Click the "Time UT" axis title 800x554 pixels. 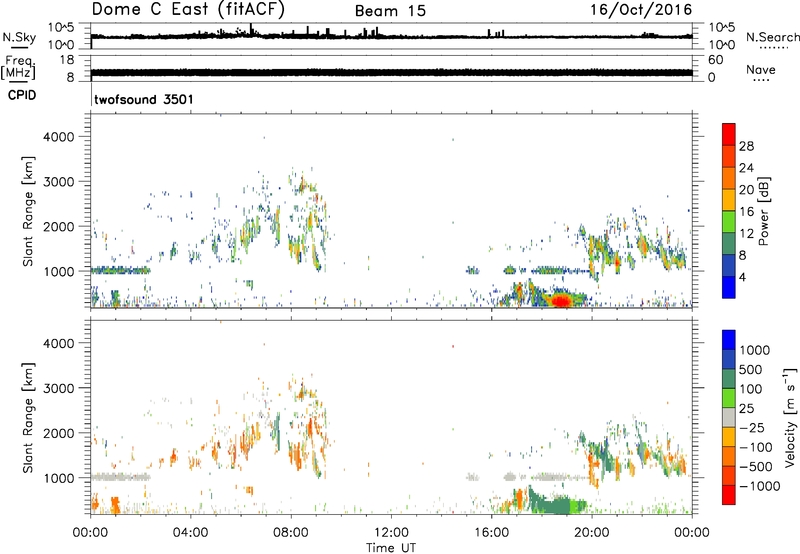click(391, 548)
